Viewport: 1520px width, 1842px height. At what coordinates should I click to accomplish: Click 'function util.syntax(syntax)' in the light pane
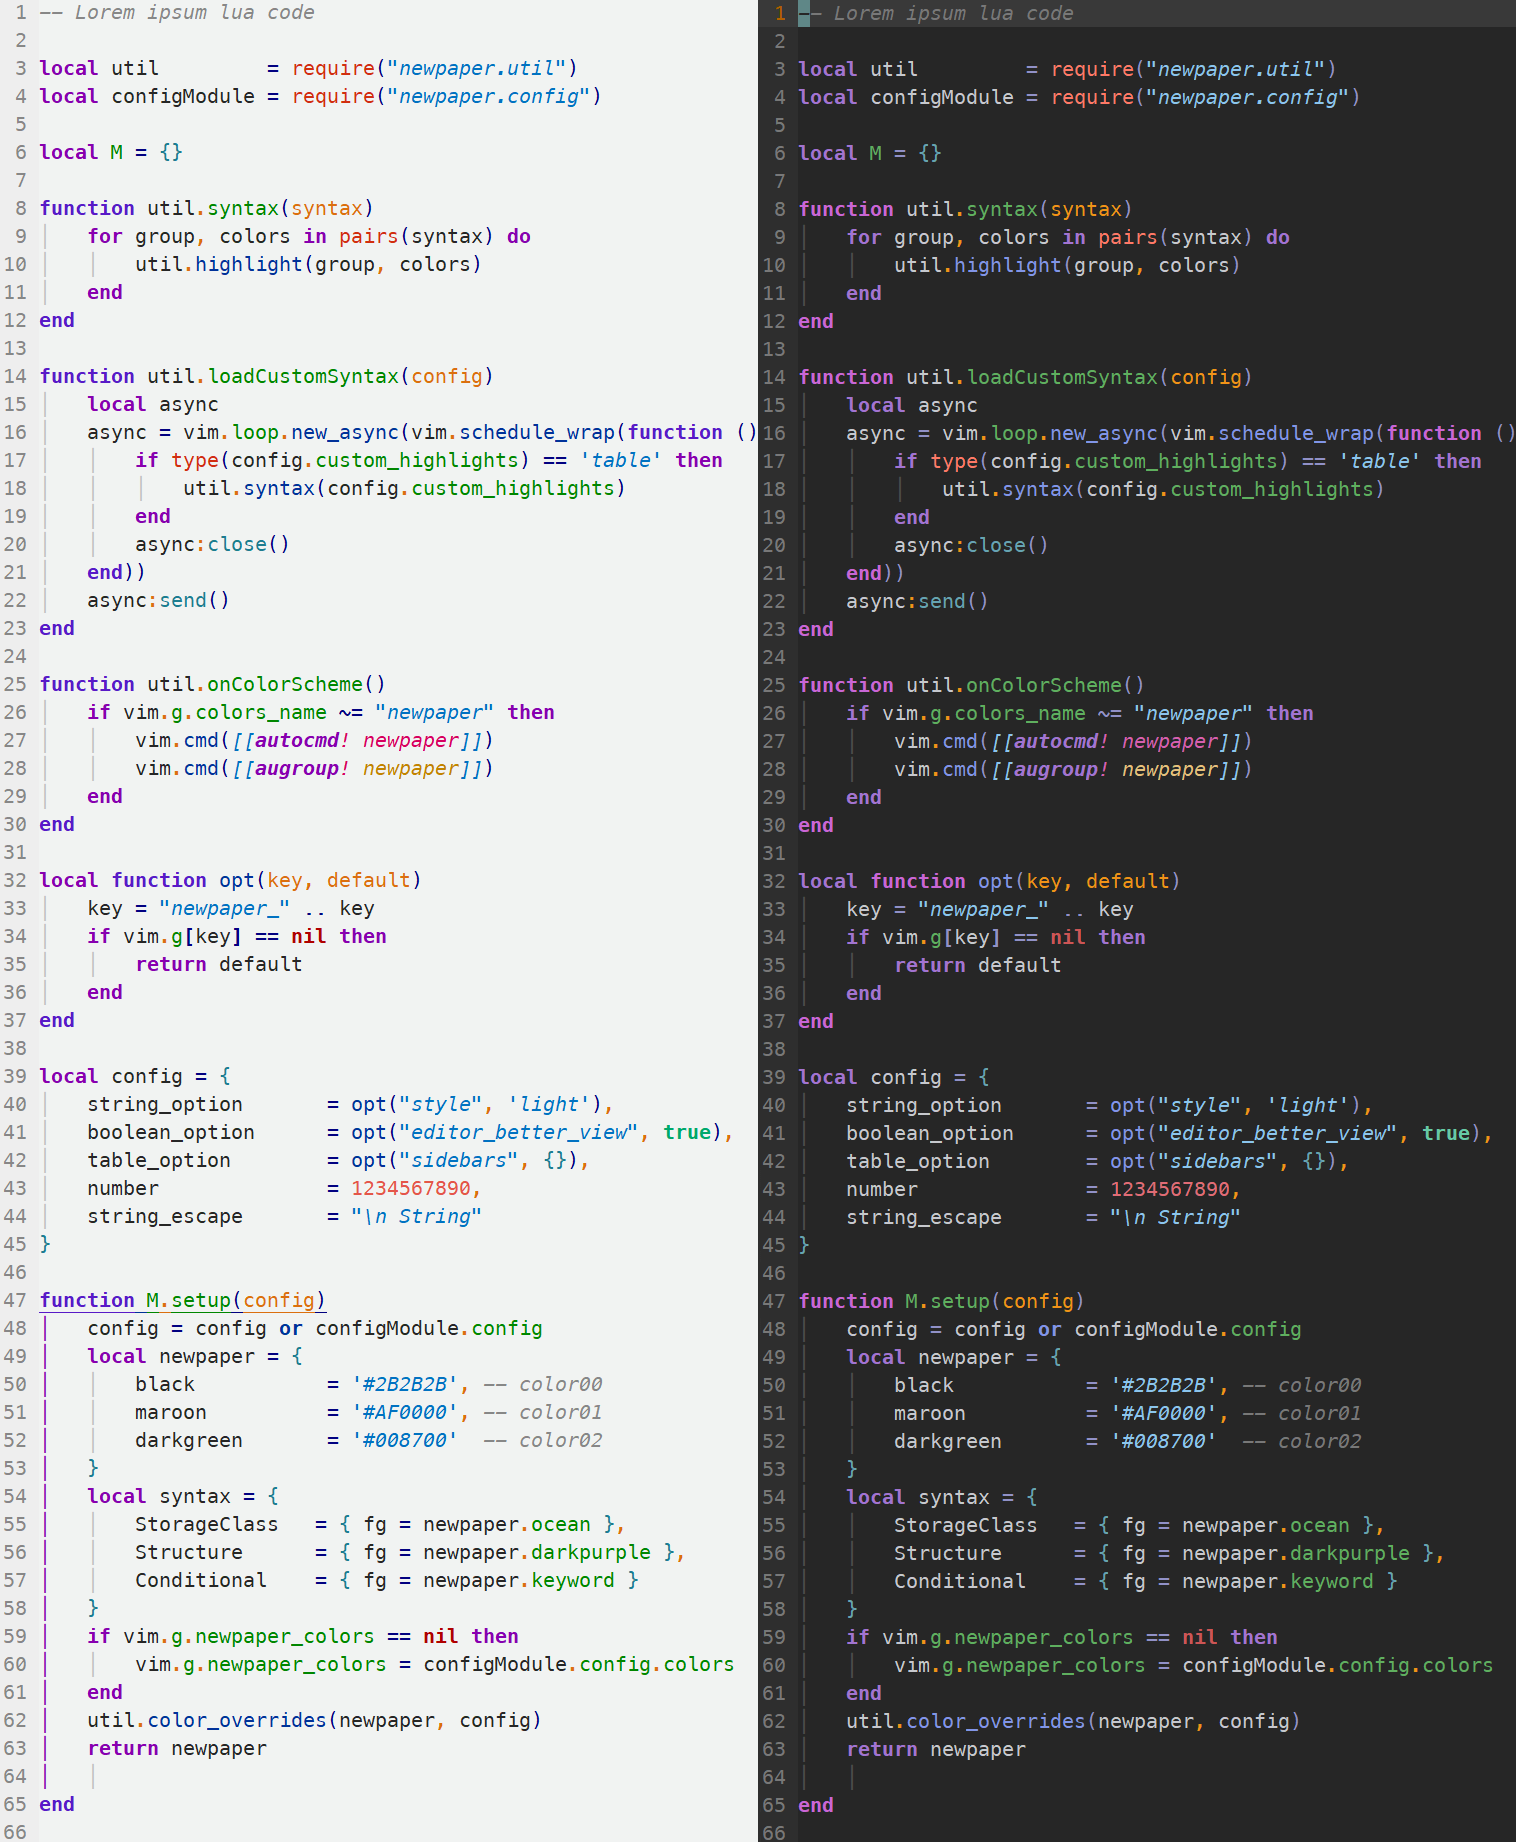tap(207, 208)
